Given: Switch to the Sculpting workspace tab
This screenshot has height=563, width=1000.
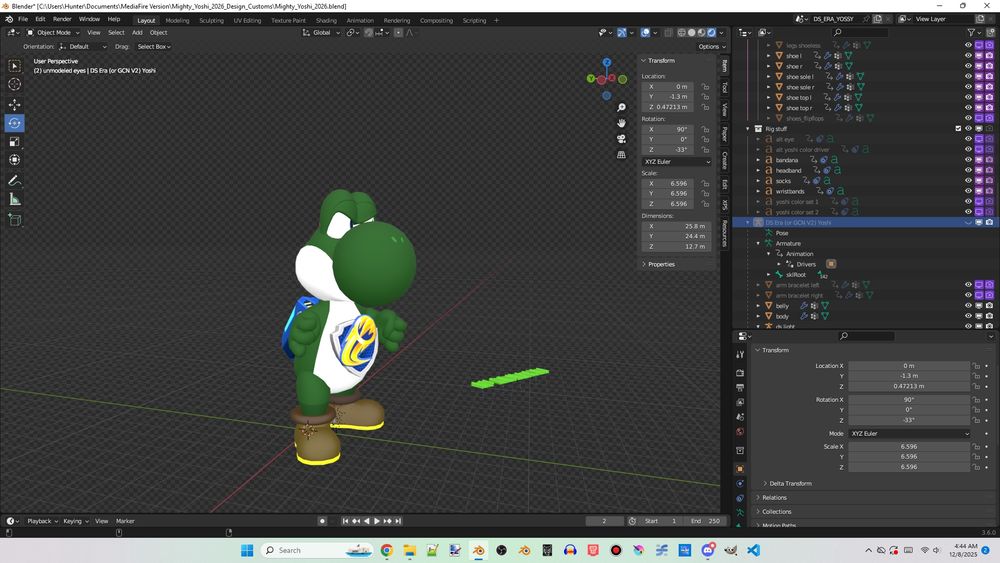Looking at the screenshot, I should 211,20.
